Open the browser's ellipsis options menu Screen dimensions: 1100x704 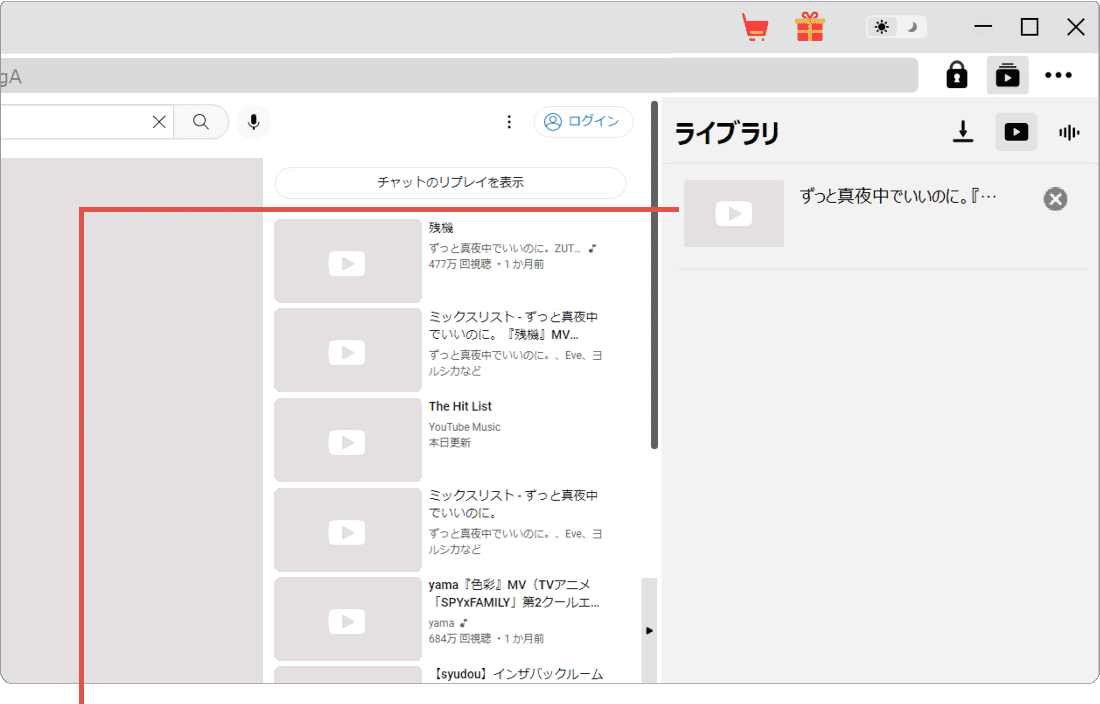click(1059, 75)
